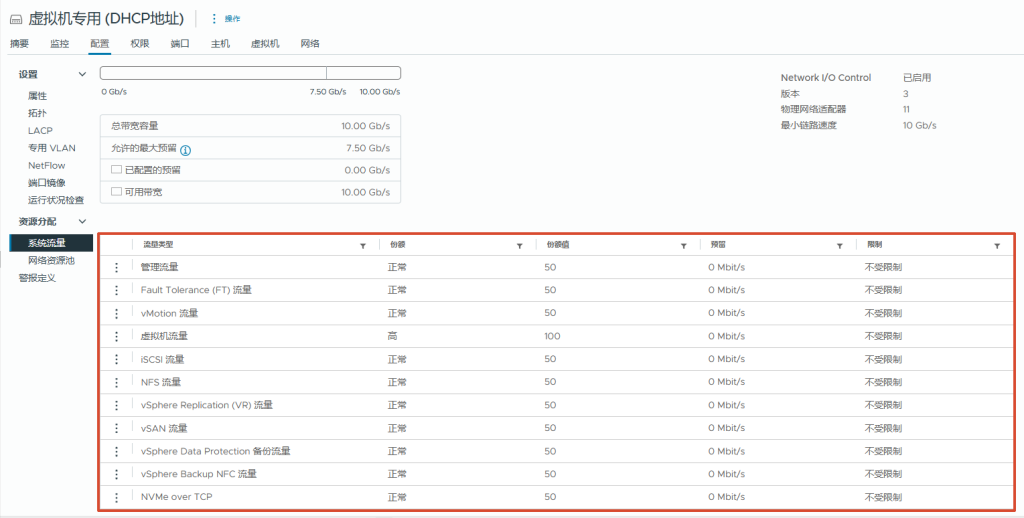Click the filter icon in 份额值 column
The width and height of the screenshot is (1024, 518).
click(683, 245)
